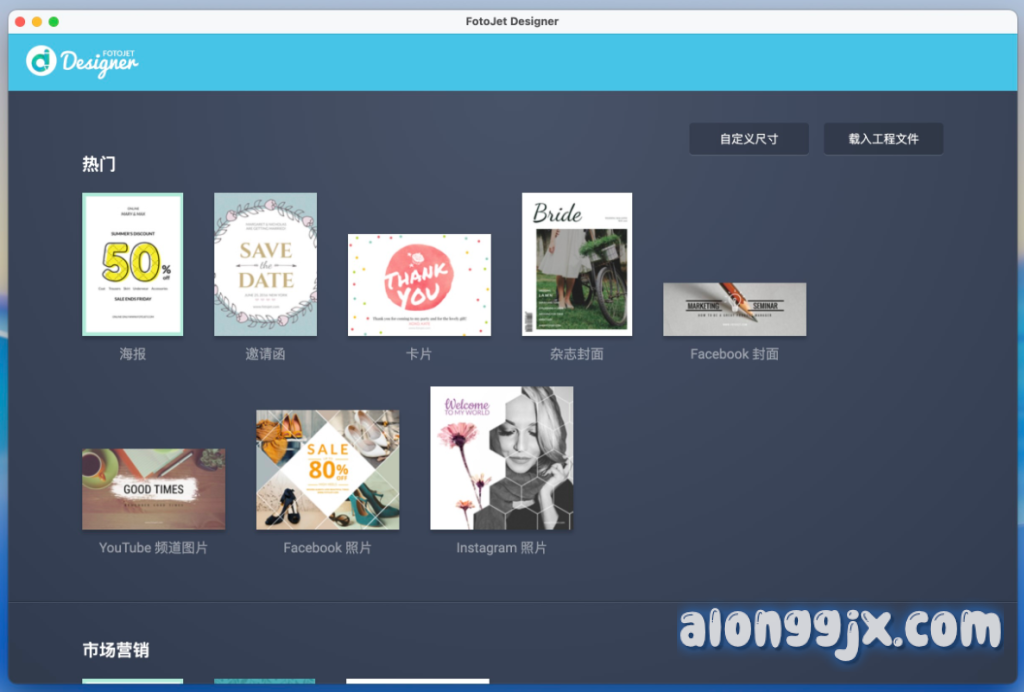This screenshot has width=1024, height=692.
Task: Click the Facebook 封面 text label
Action: [x=734, y=354]
